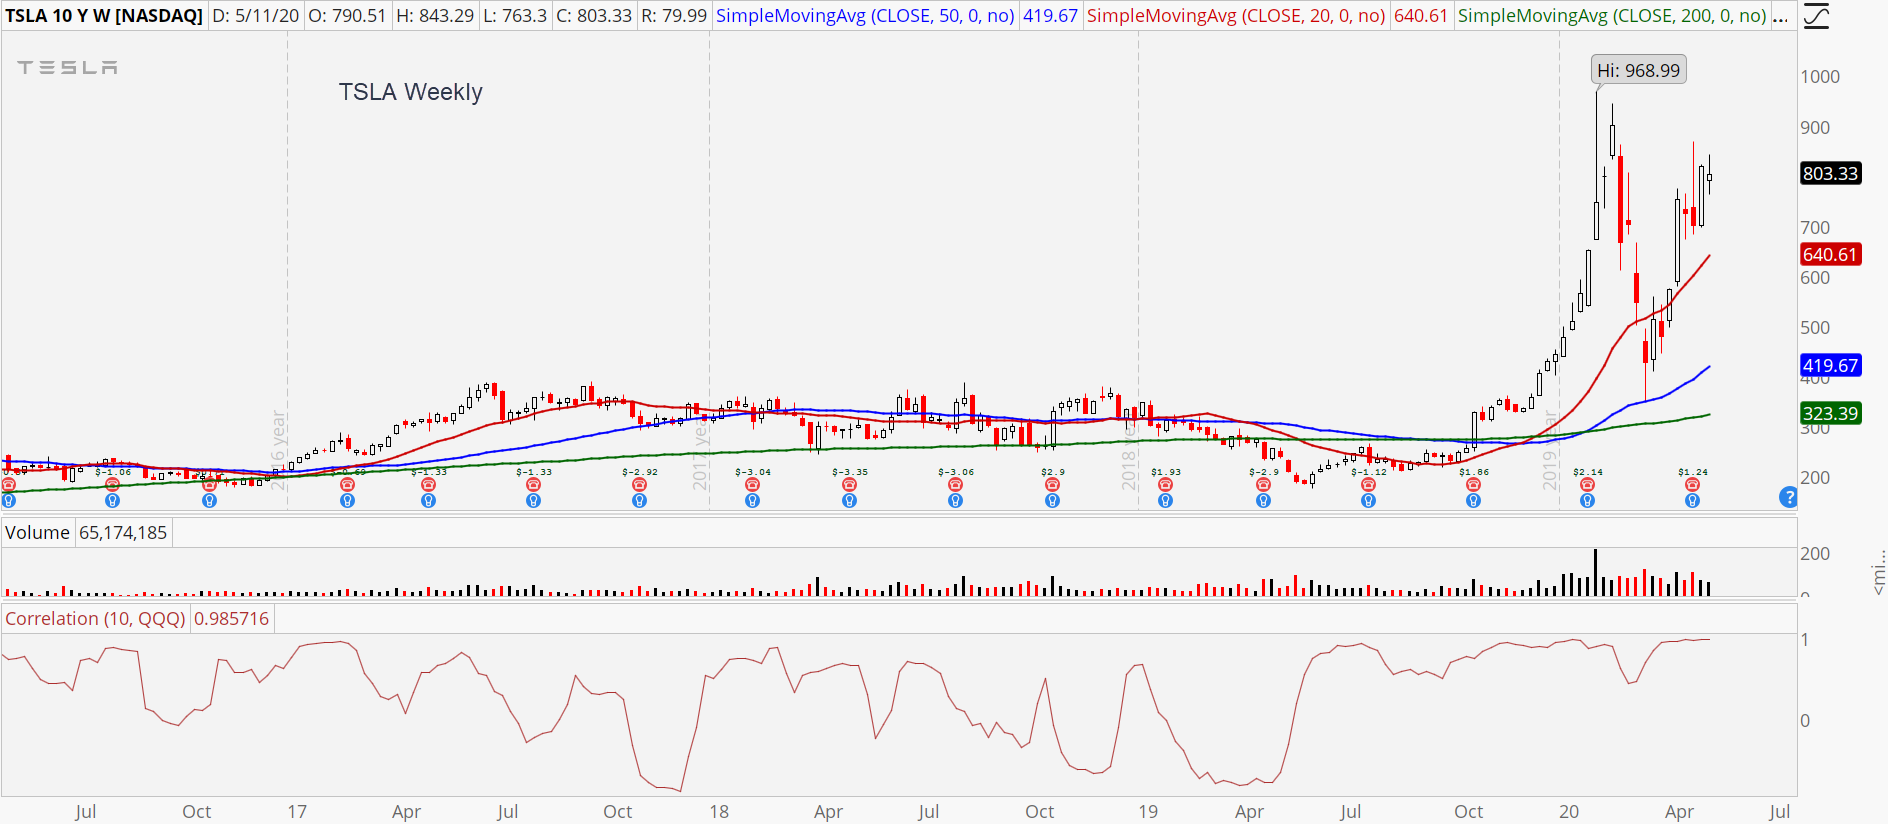Click the blue lightbulb icon below $-3.04 earnings
This screenshot has height=824, width=1888.
[752, 501]
